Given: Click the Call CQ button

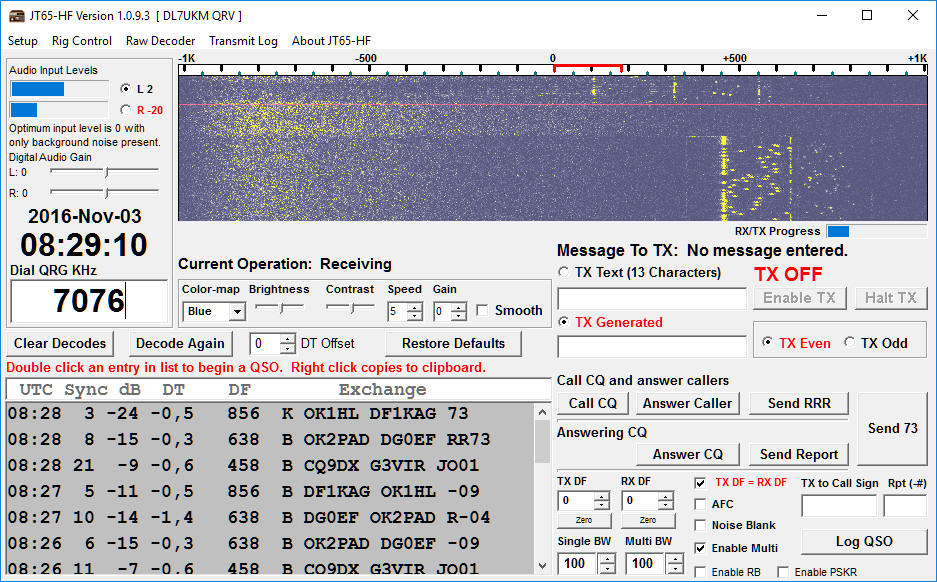Looking at the screenshot, I should click(593, 403).
